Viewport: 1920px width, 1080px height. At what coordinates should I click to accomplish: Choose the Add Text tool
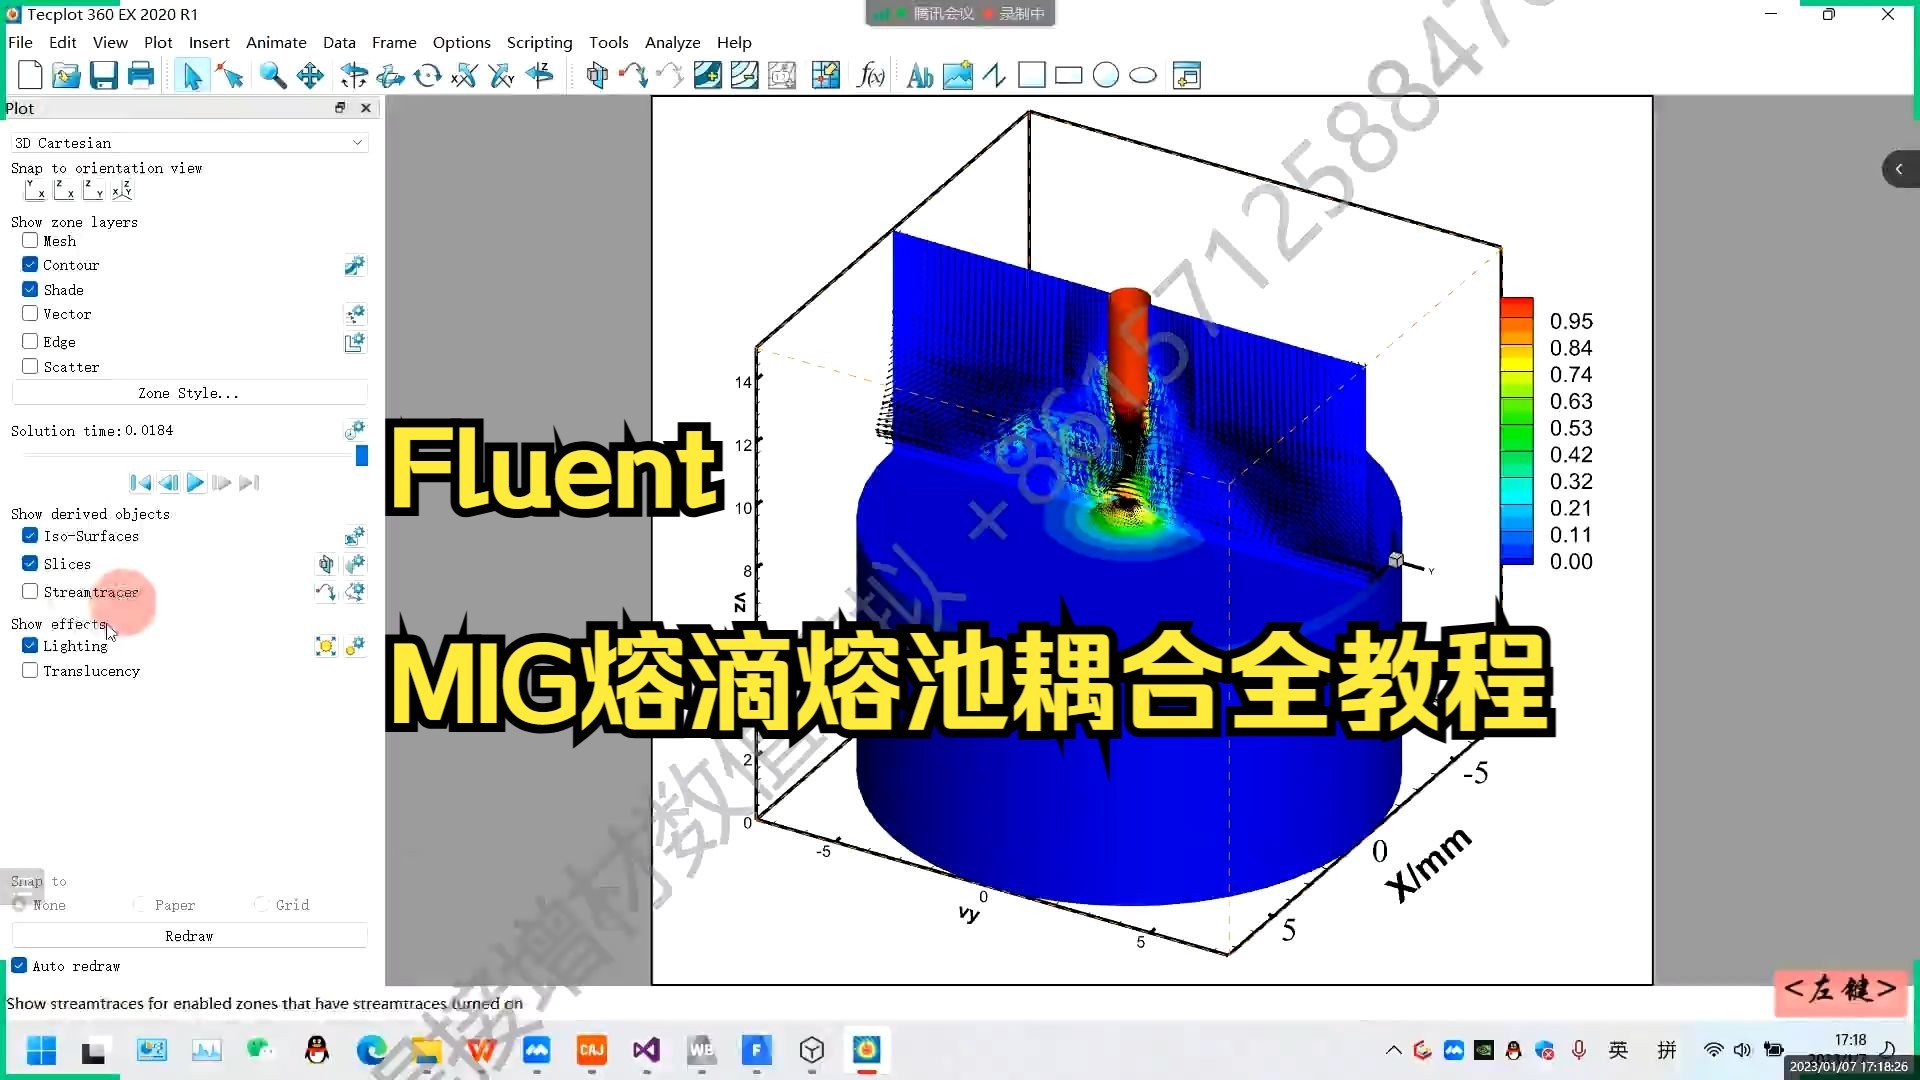coord(919,75)
